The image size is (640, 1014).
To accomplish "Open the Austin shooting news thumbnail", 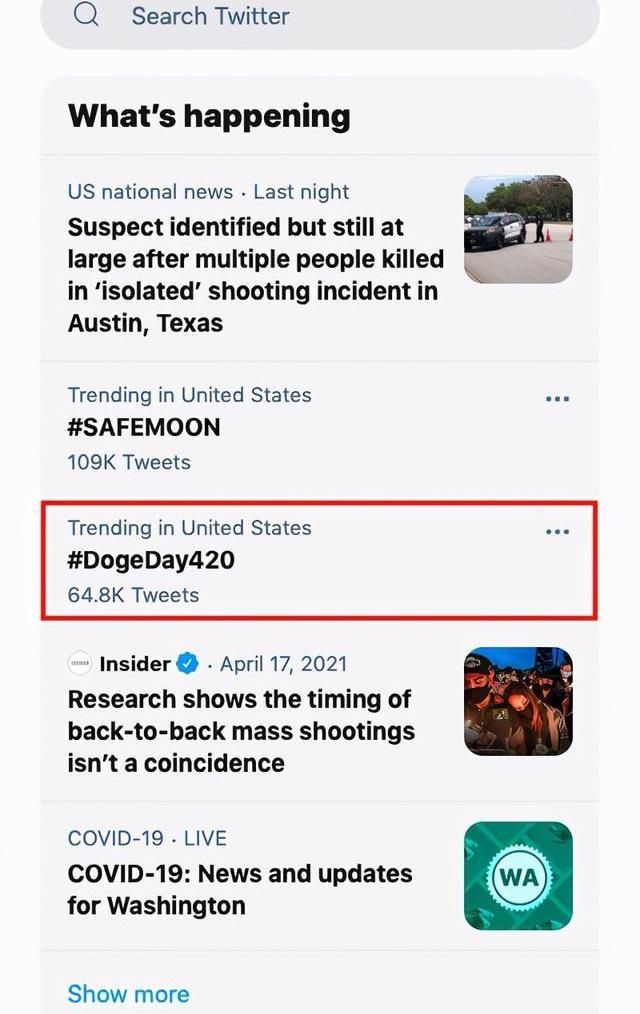I will pos(518,229).
